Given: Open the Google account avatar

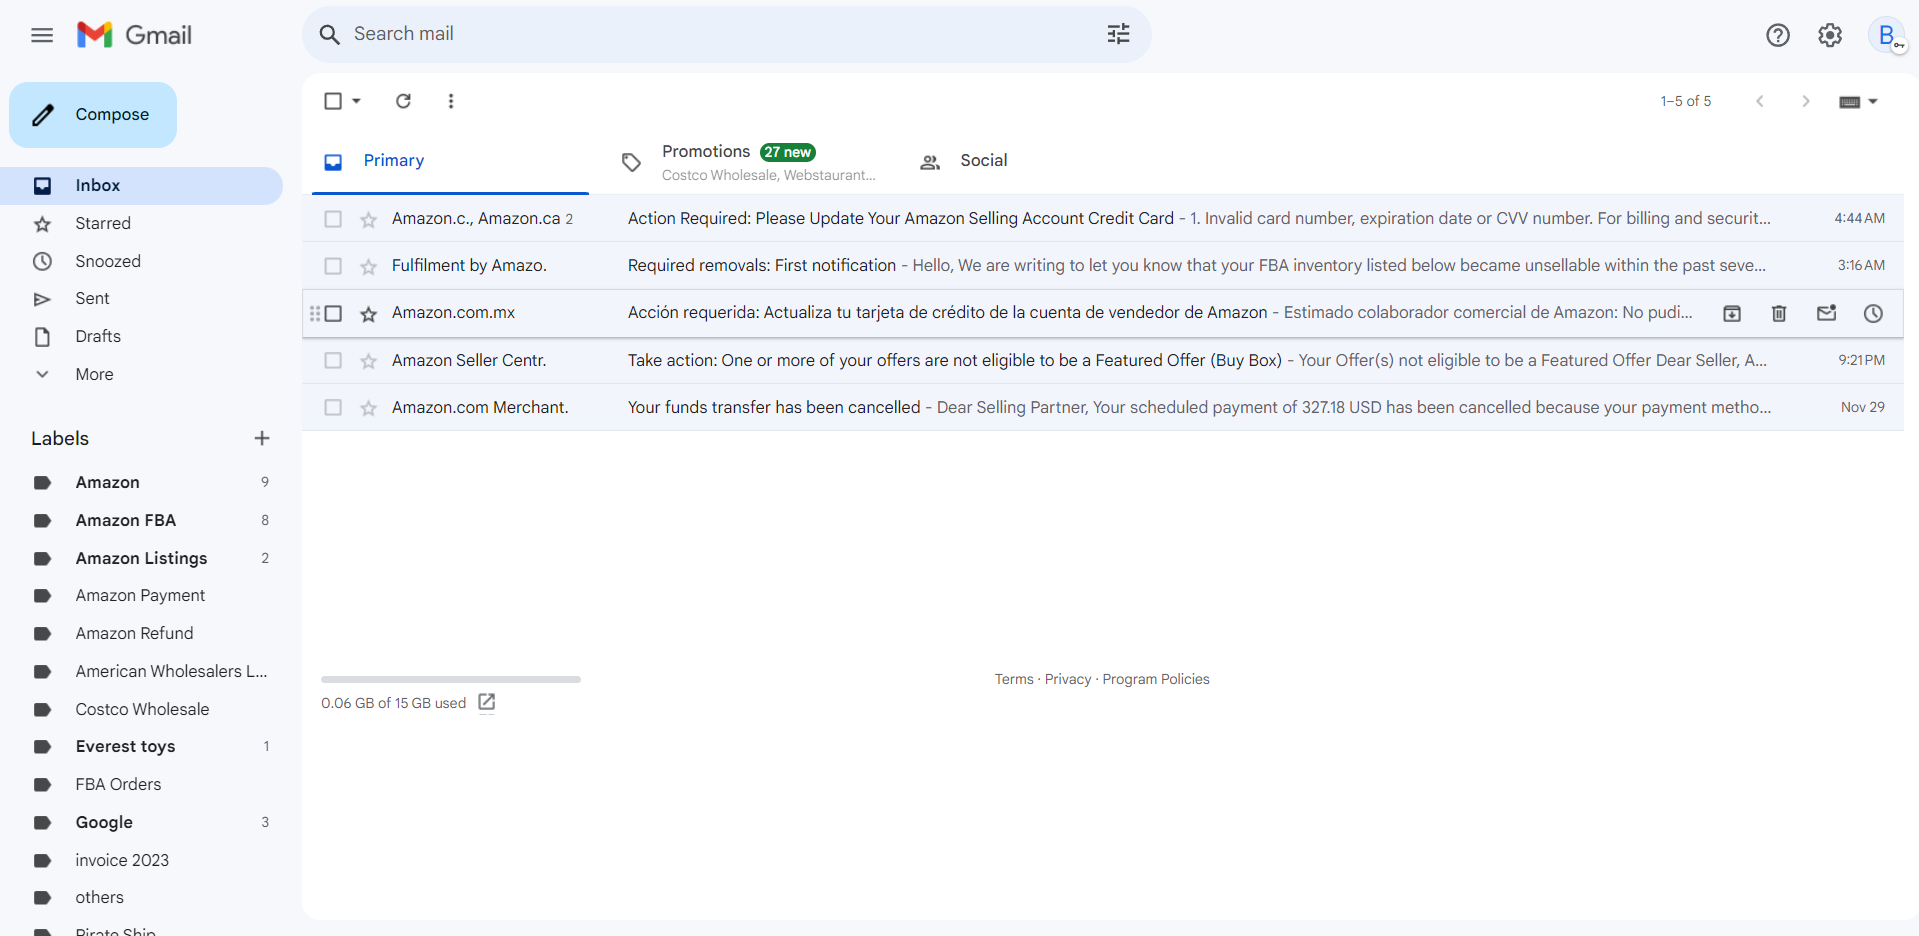Looking at the screenshot, I should (1886, 36).
